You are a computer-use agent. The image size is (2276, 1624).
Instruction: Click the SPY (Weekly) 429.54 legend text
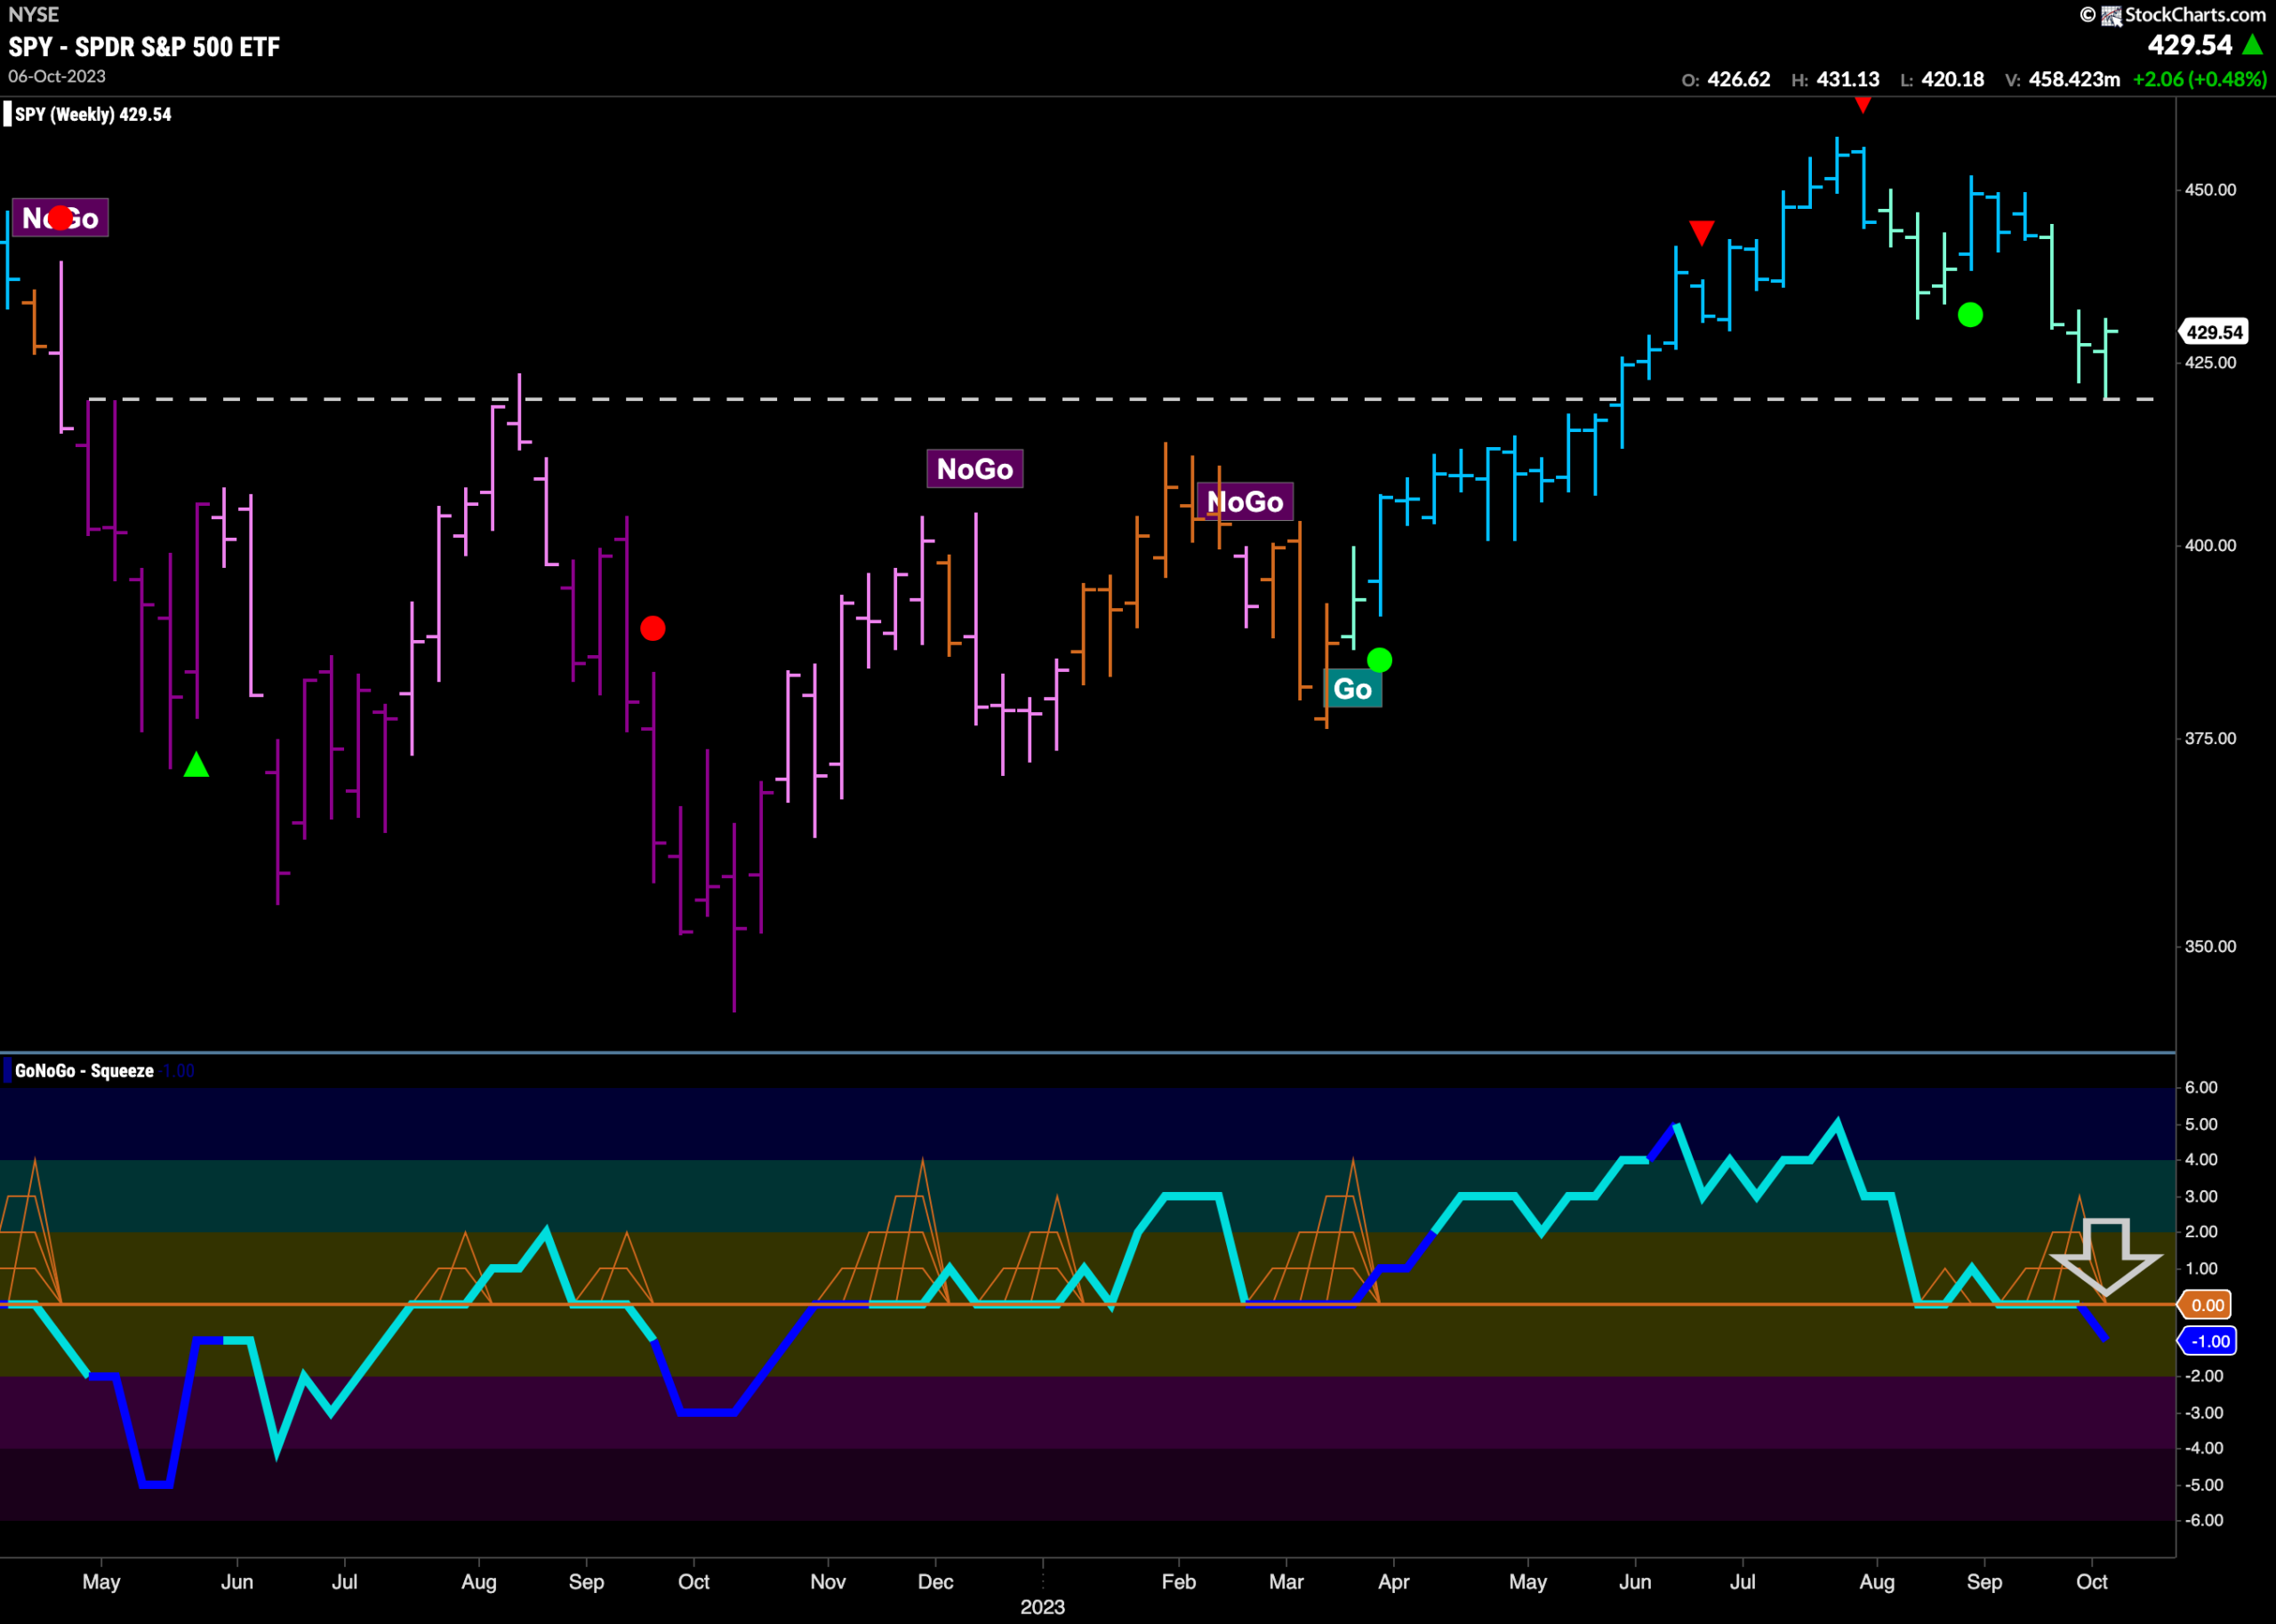coord(93,114)
